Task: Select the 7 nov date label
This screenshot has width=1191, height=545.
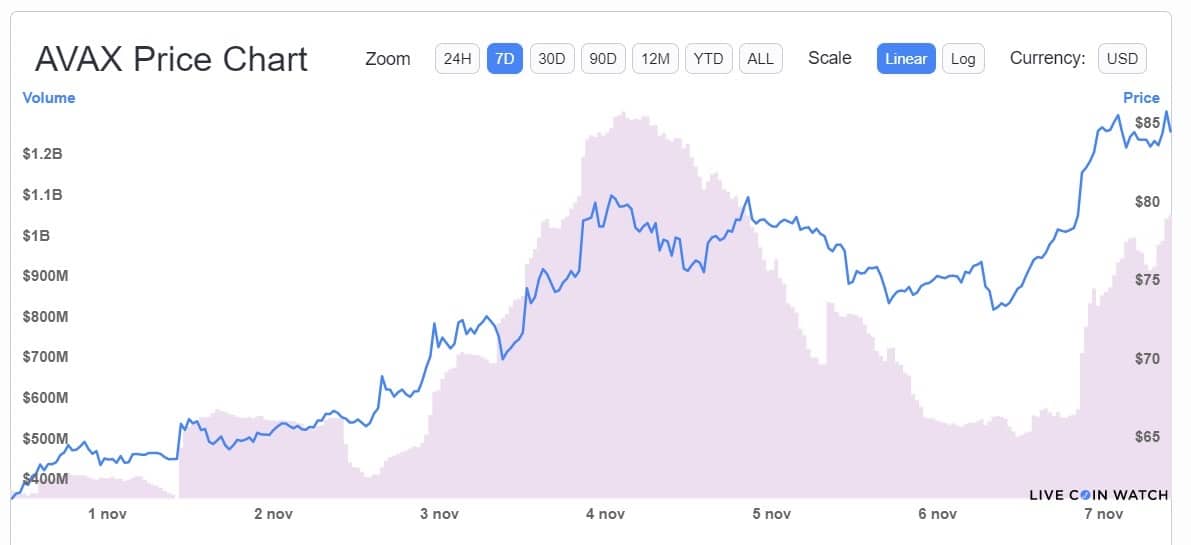Action: click(1103, 514)
